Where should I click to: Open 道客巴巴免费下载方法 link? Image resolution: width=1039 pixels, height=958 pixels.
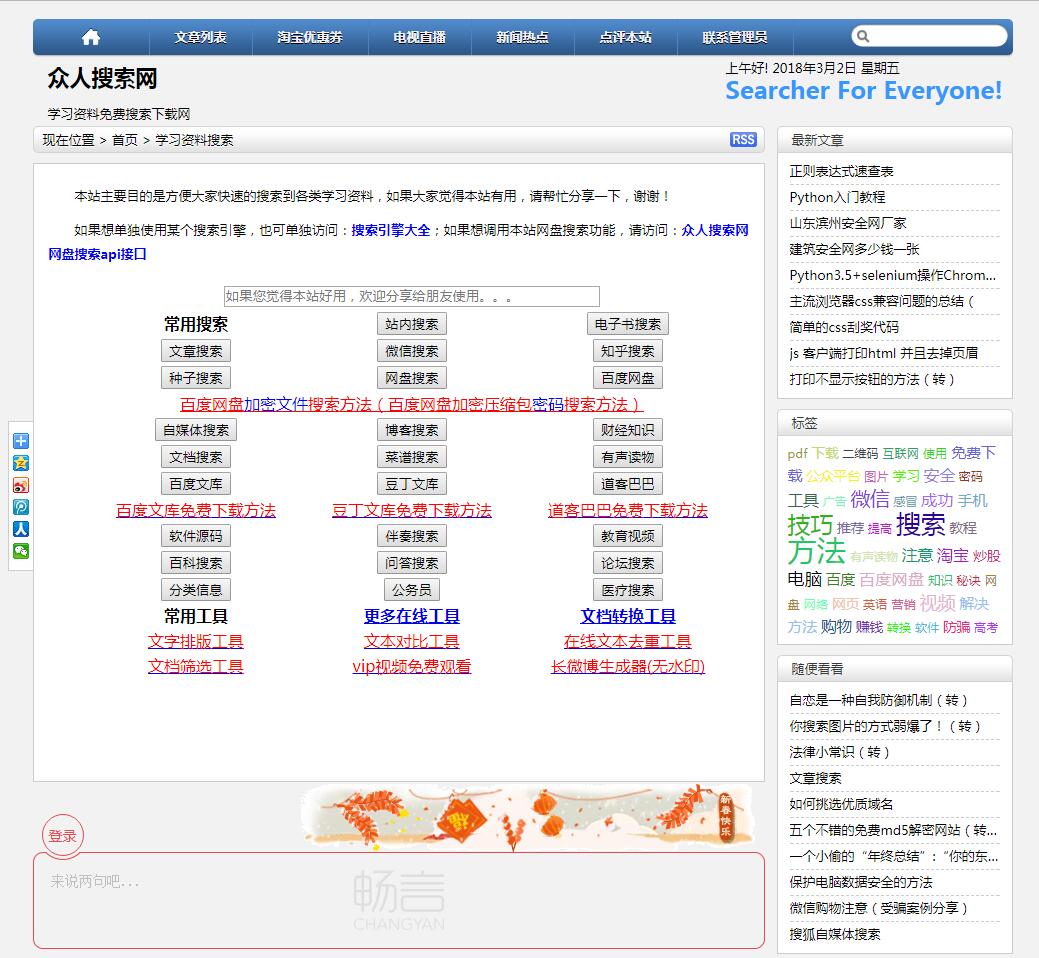[x=628, y=510]
